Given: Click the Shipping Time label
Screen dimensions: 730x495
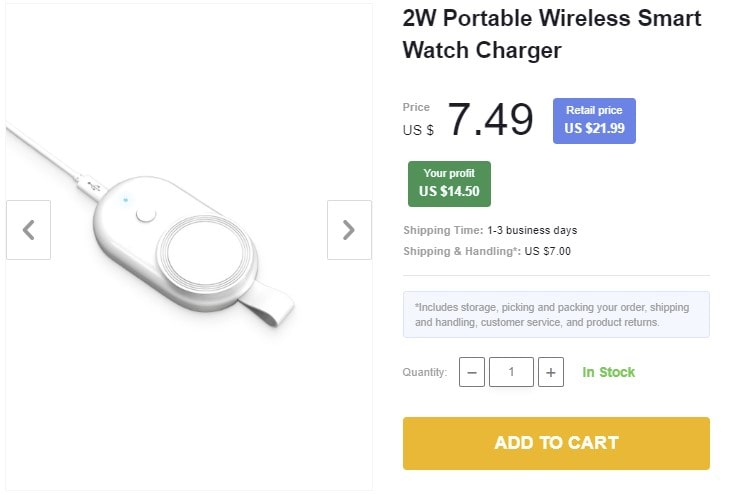Looking at the screenshot, I should (443, 230).
